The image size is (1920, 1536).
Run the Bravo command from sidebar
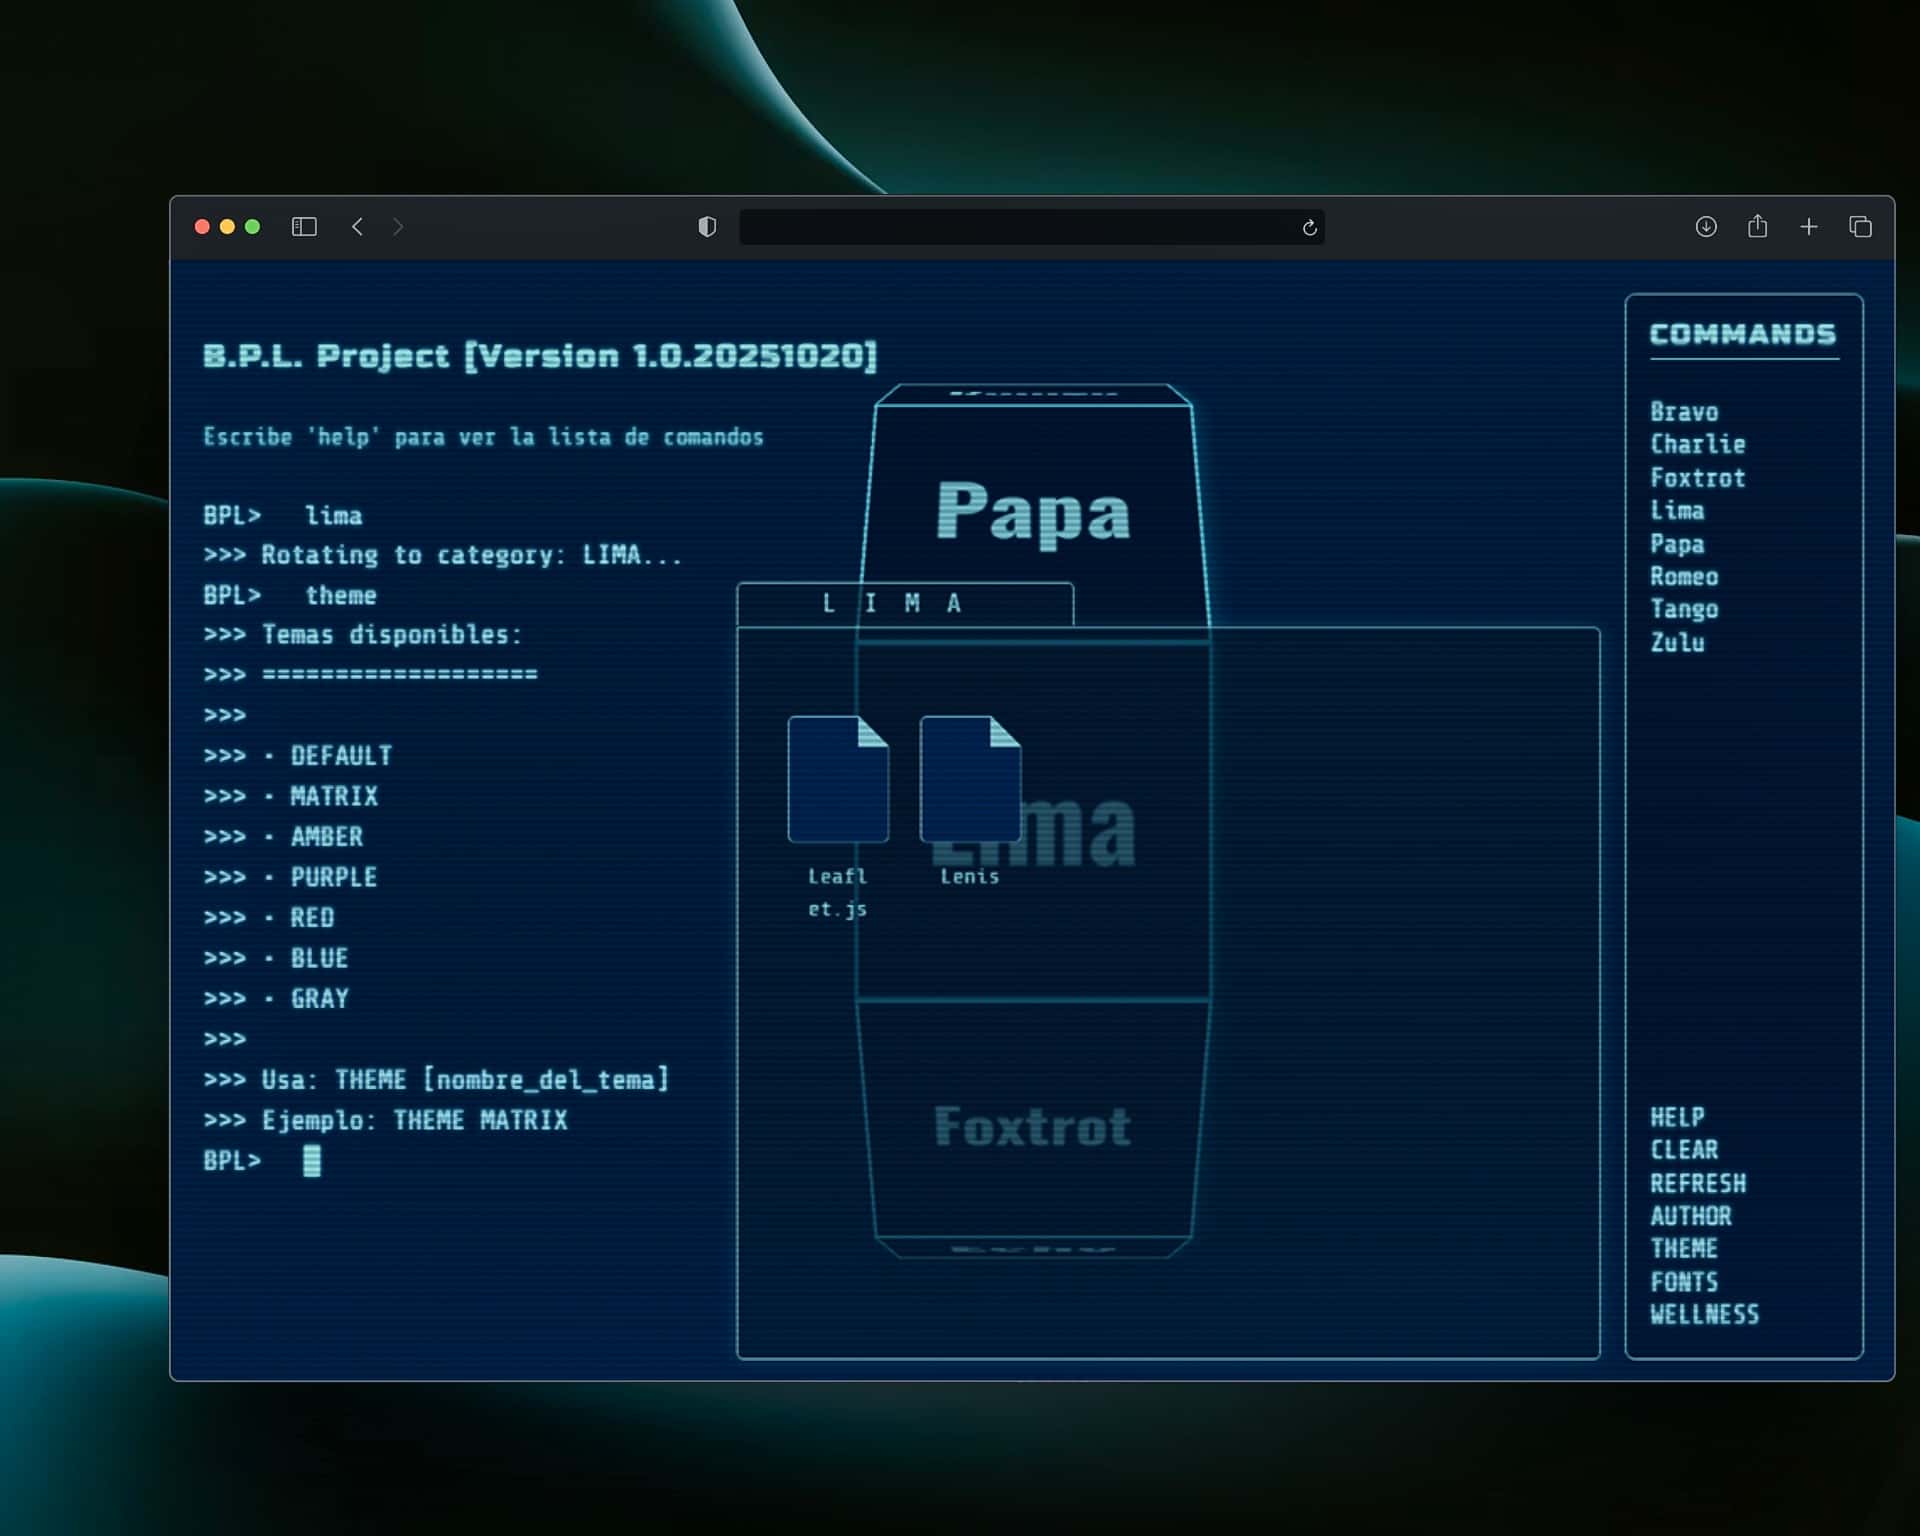pyautogui.click(x=1684, y=412)
